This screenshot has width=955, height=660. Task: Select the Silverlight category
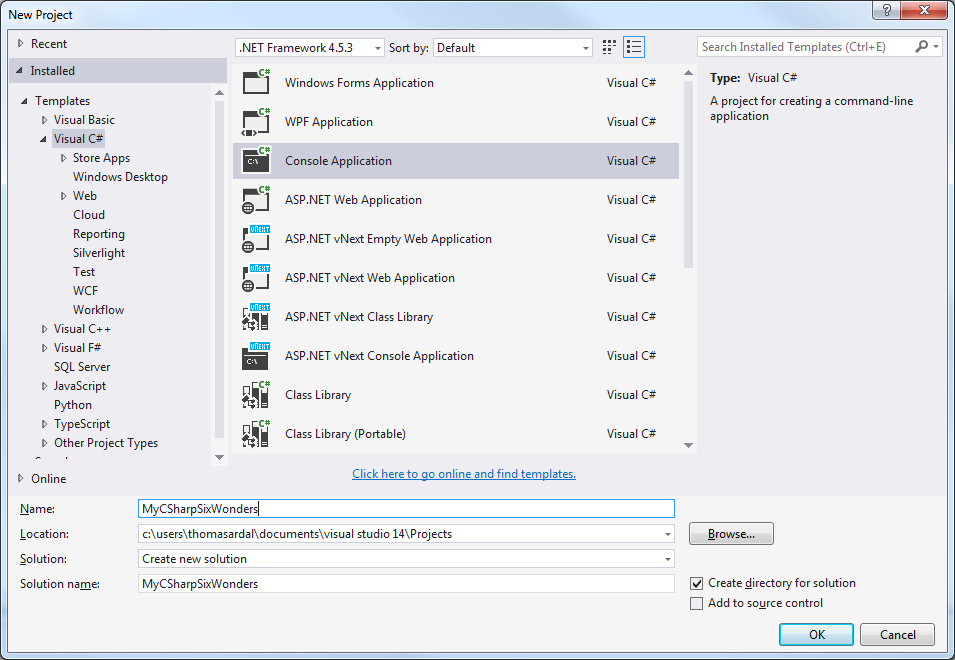point(99,253)
